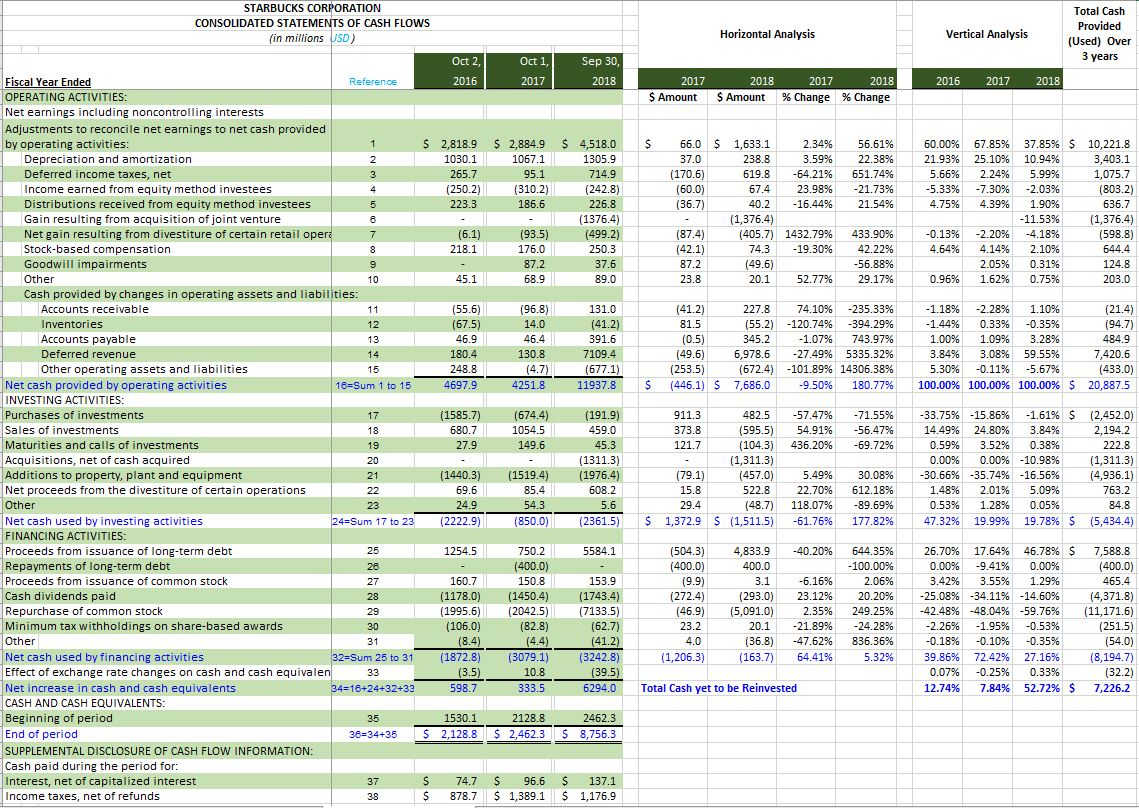
Task: Click the 'Stock-based compensation' row label
Action: (x=97, y=249)
